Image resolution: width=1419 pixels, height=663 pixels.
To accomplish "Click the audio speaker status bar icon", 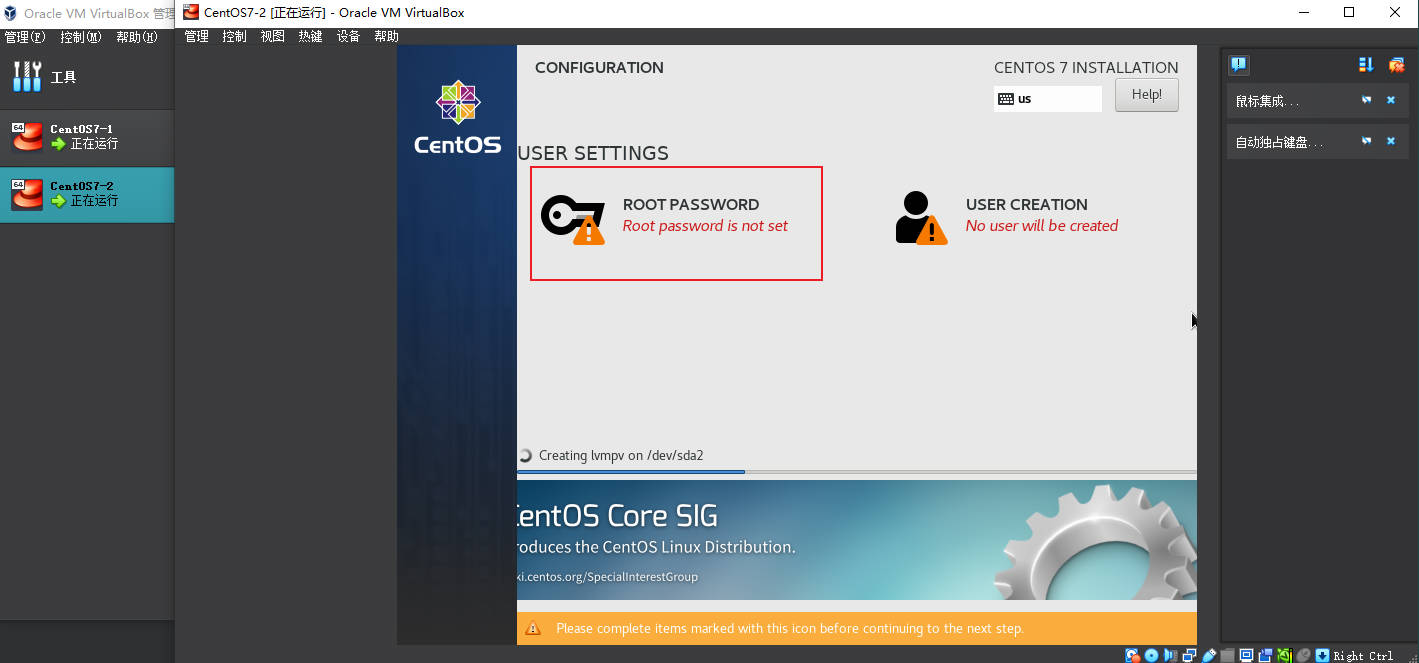I will [1170, 655].
